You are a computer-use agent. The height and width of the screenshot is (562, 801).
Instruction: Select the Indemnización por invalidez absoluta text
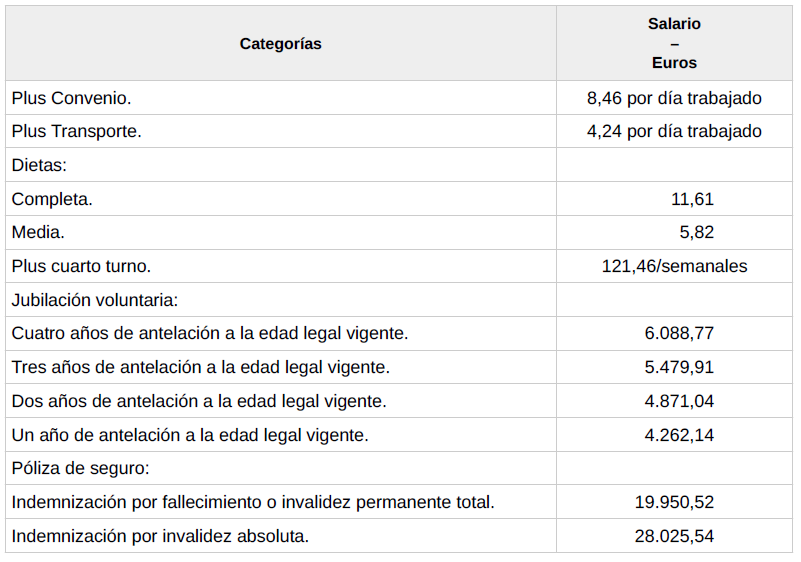pos(160,536)
